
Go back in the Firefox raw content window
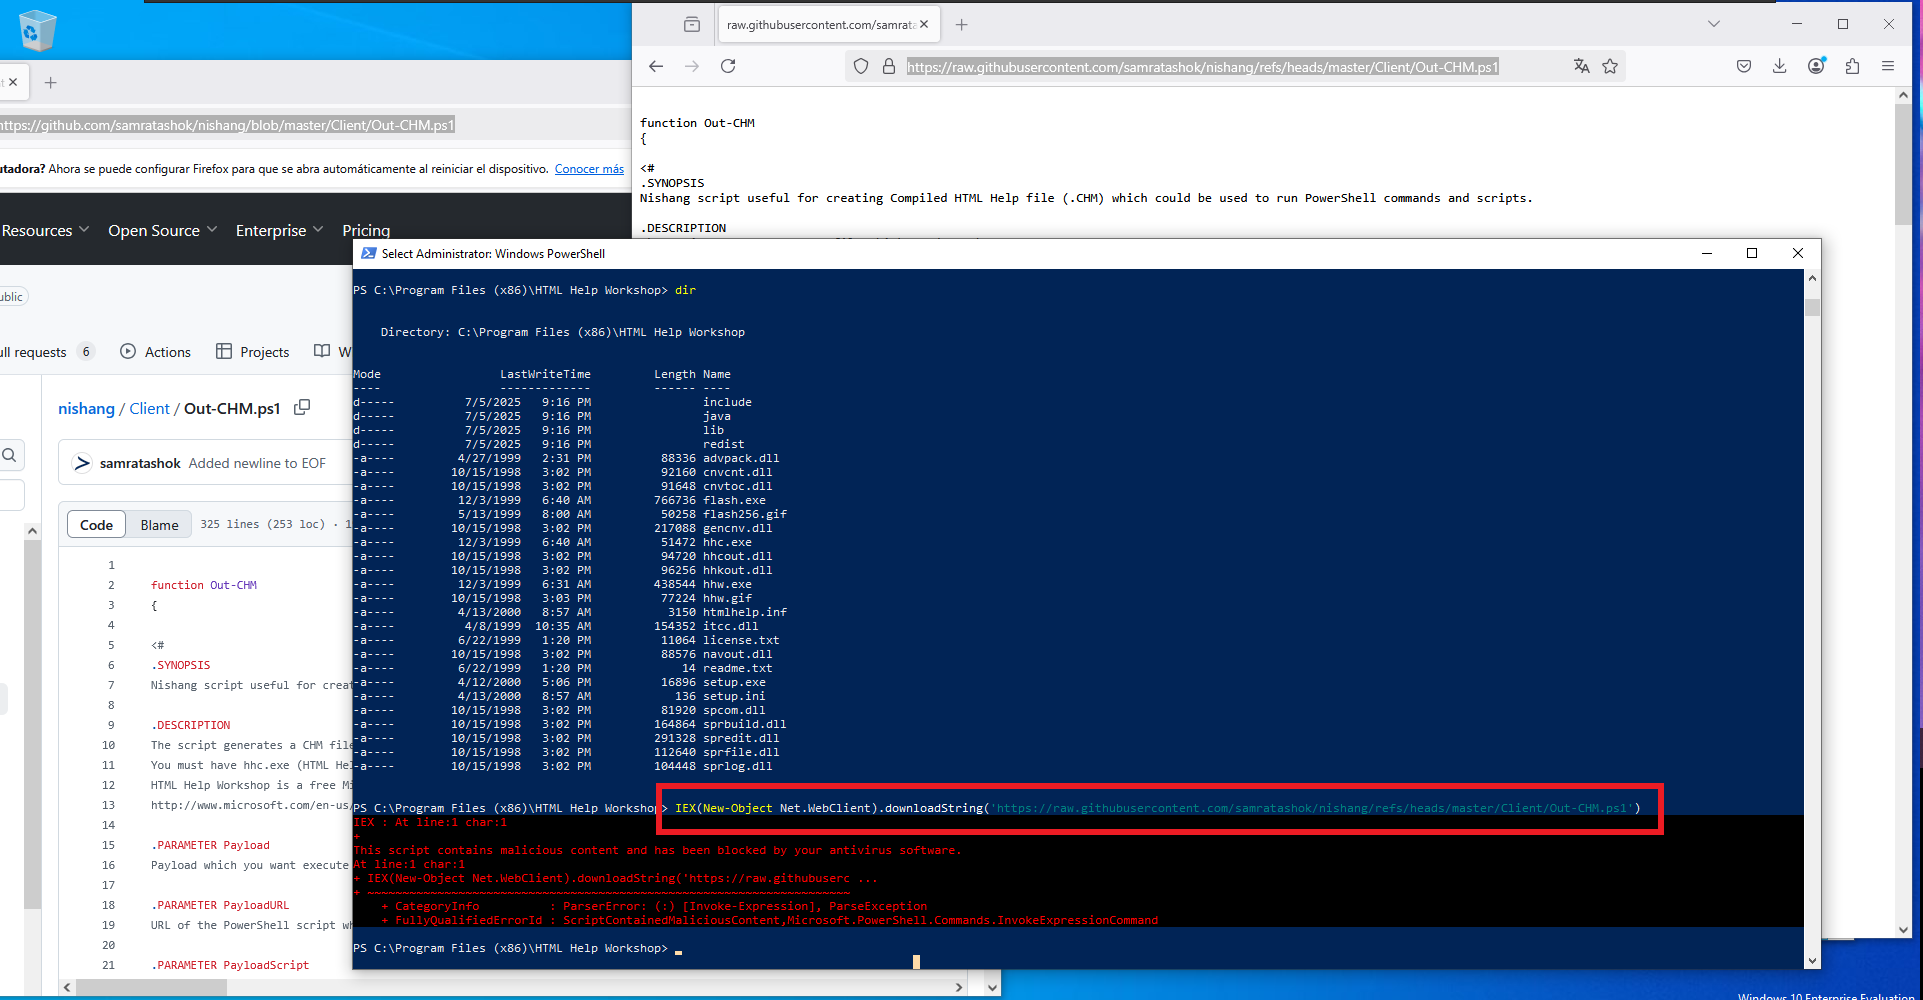pos(656,66)
